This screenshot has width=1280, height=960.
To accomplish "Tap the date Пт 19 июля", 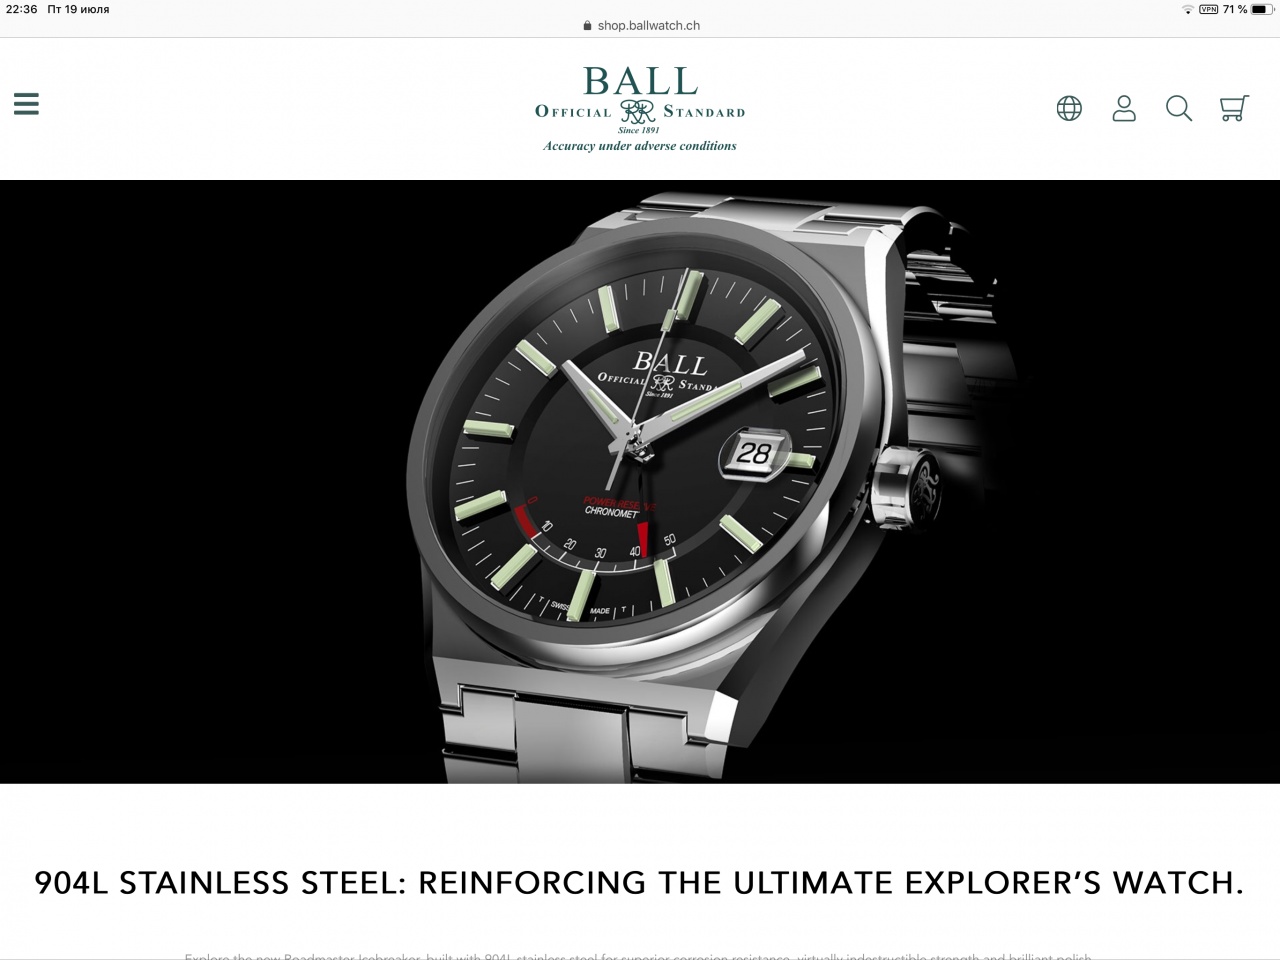I will pos(78,9).
